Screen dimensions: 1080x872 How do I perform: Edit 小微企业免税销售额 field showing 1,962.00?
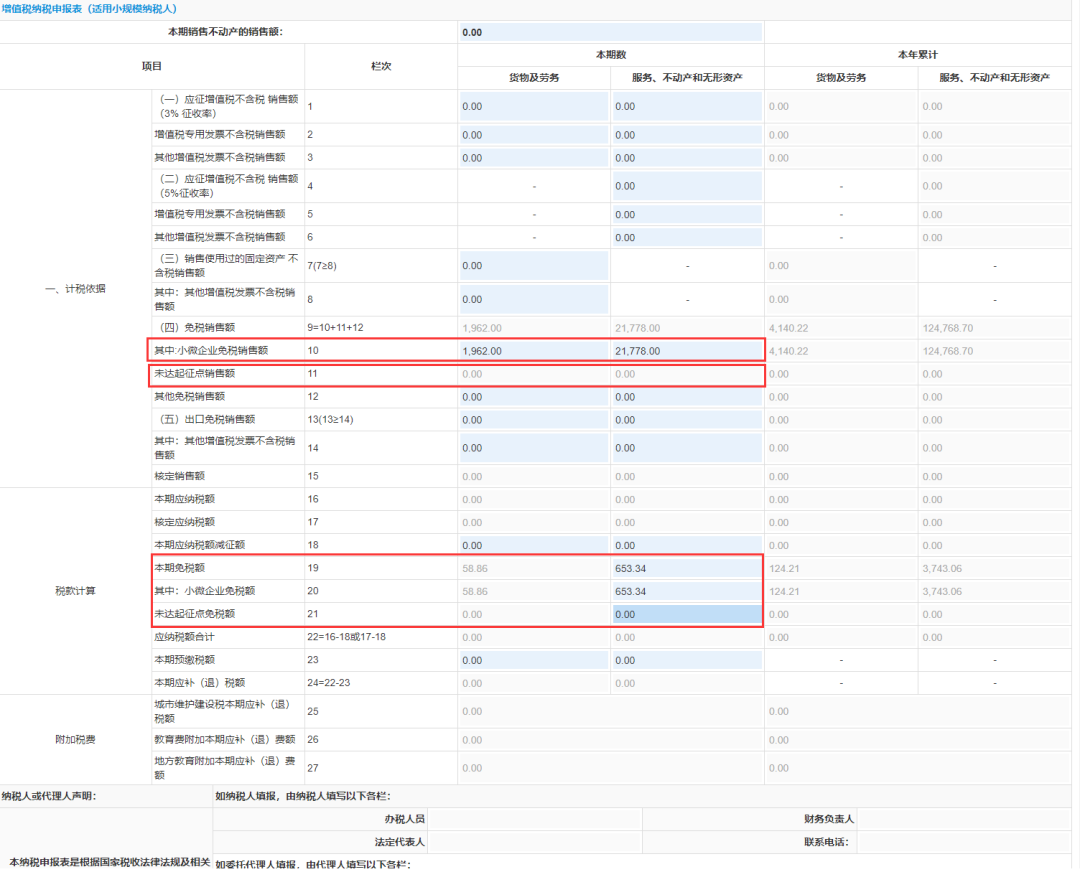[534, 351]
